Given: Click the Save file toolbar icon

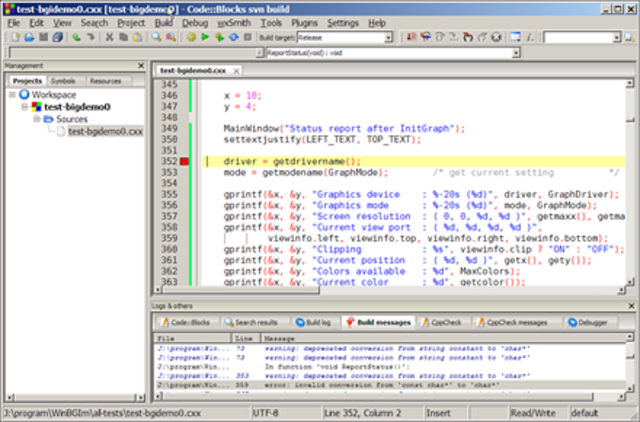Looking at the screenshot, I should (x=43, y=37).
